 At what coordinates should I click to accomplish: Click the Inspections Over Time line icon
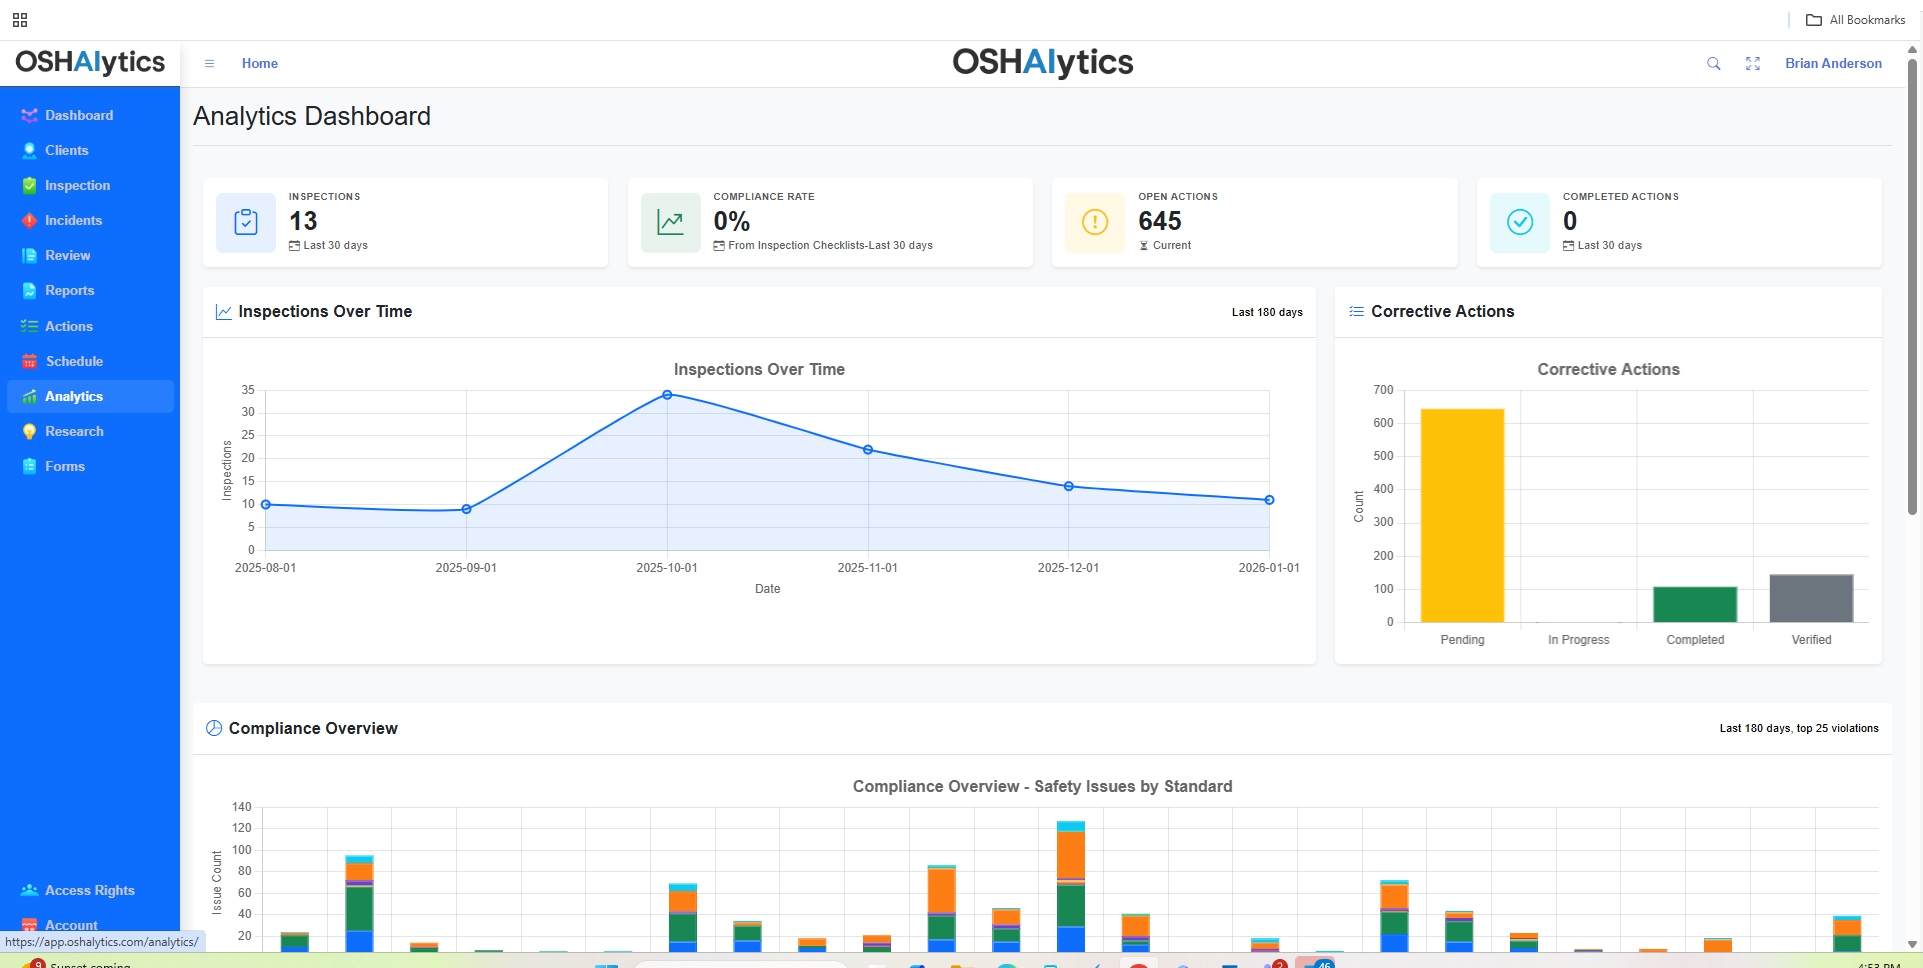tap(224, 312)
